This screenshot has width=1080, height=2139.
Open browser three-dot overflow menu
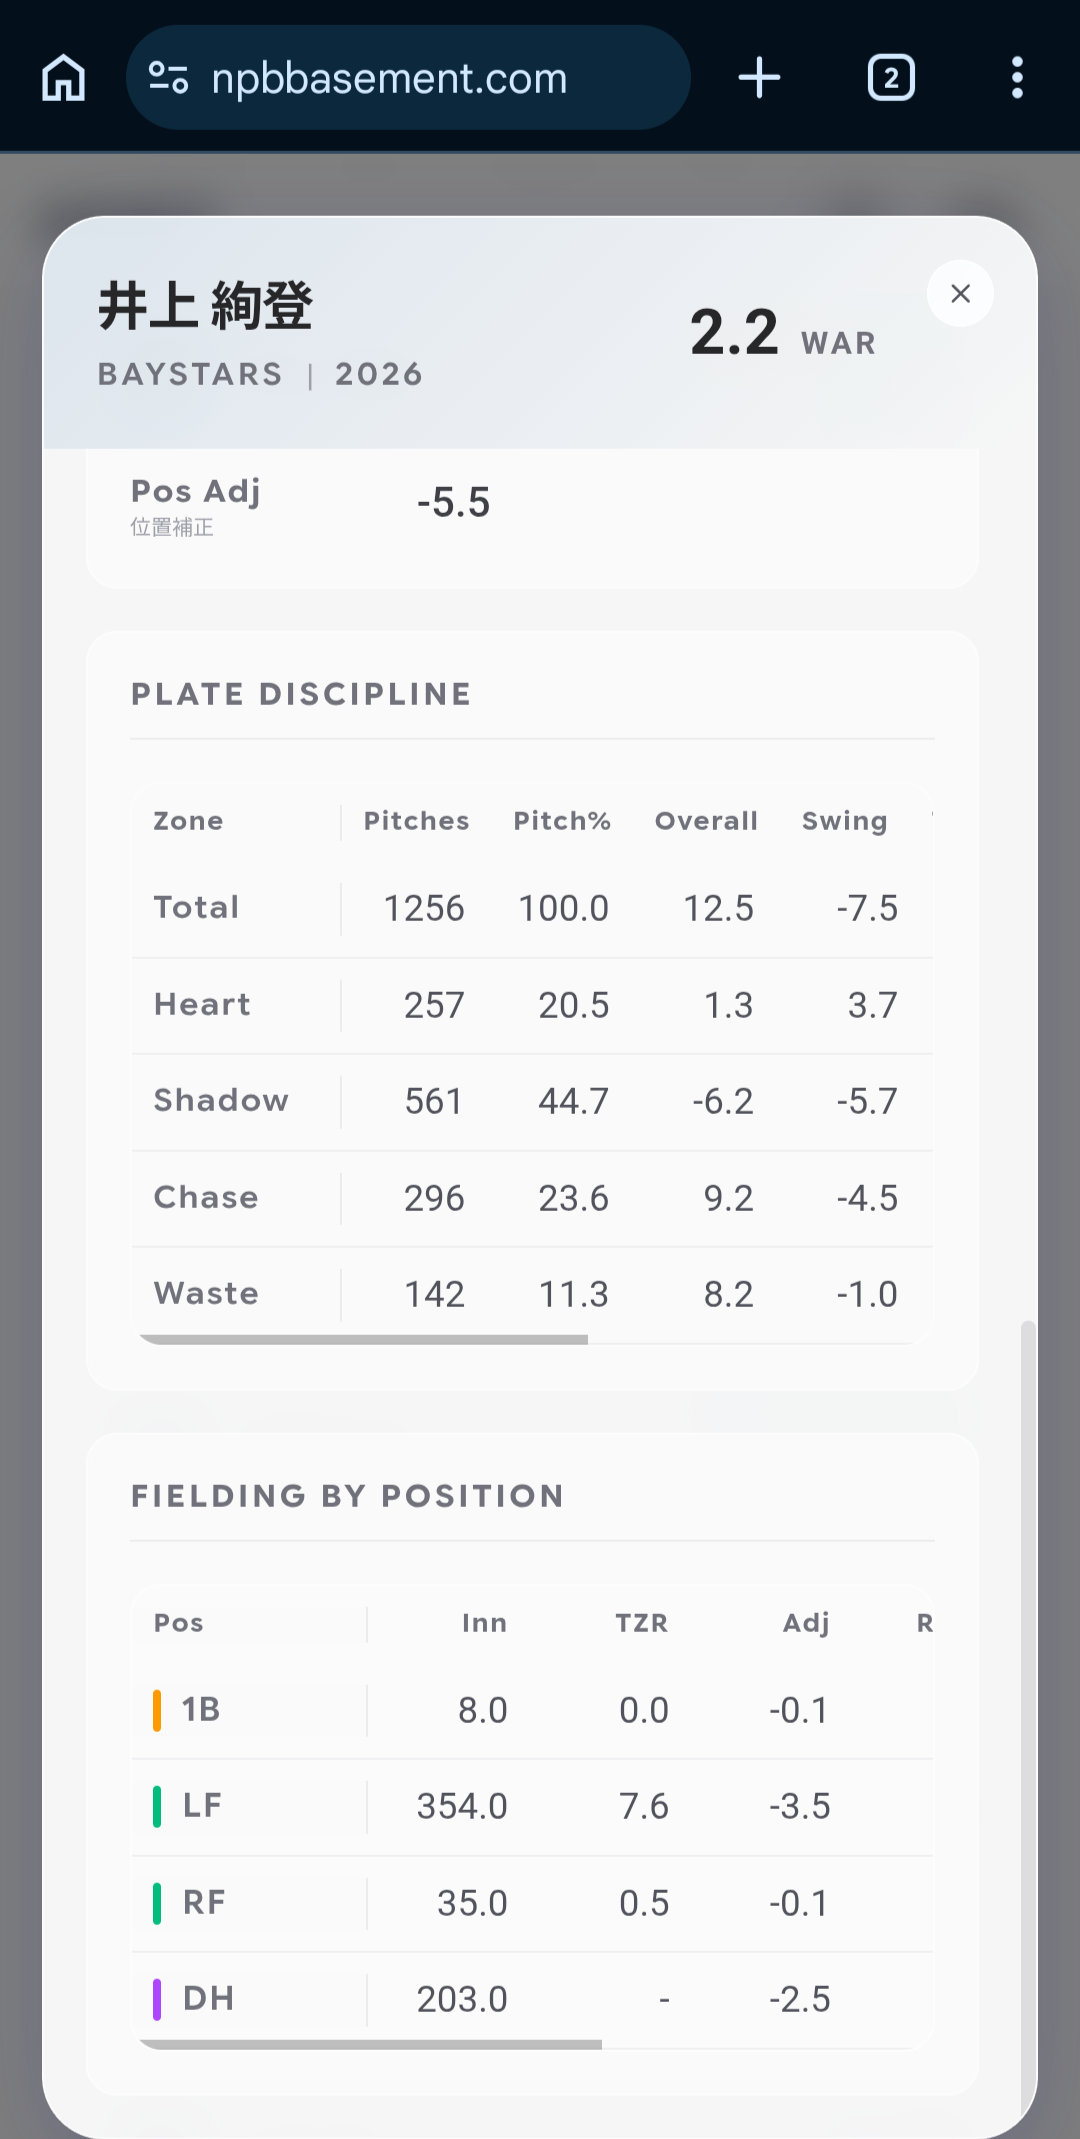click(x=1017, y=78)
